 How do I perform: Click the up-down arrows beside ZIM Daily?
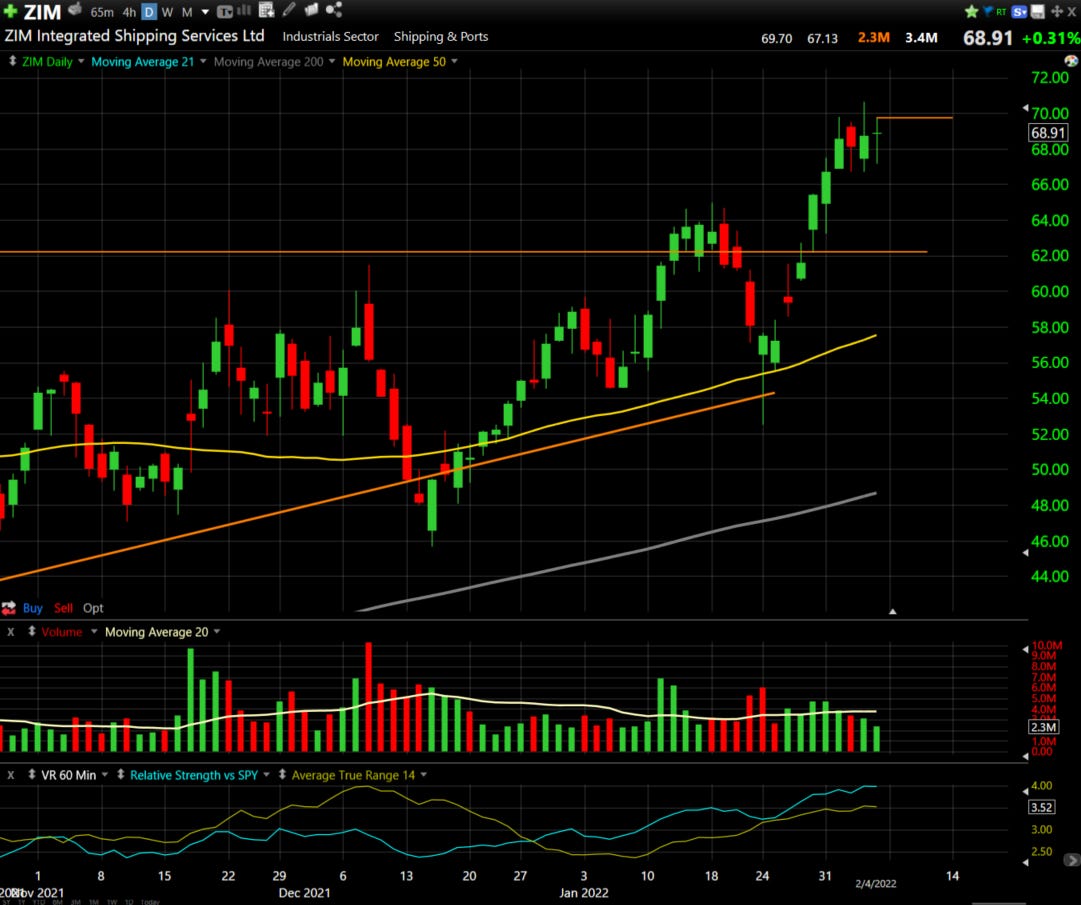tap(12, 61)
